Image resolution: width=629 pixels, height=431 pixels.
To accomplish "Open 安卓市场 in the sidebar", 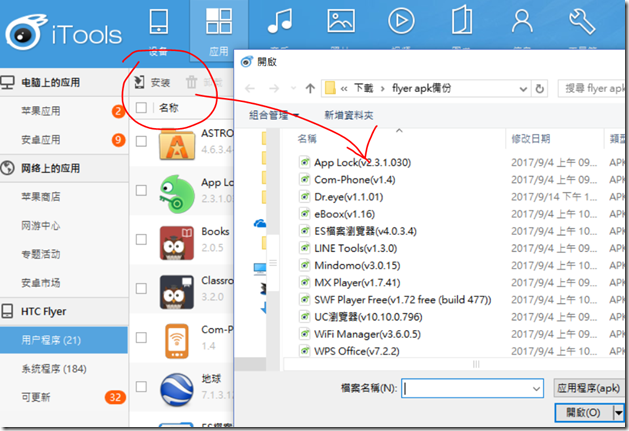I will point(41,283).
